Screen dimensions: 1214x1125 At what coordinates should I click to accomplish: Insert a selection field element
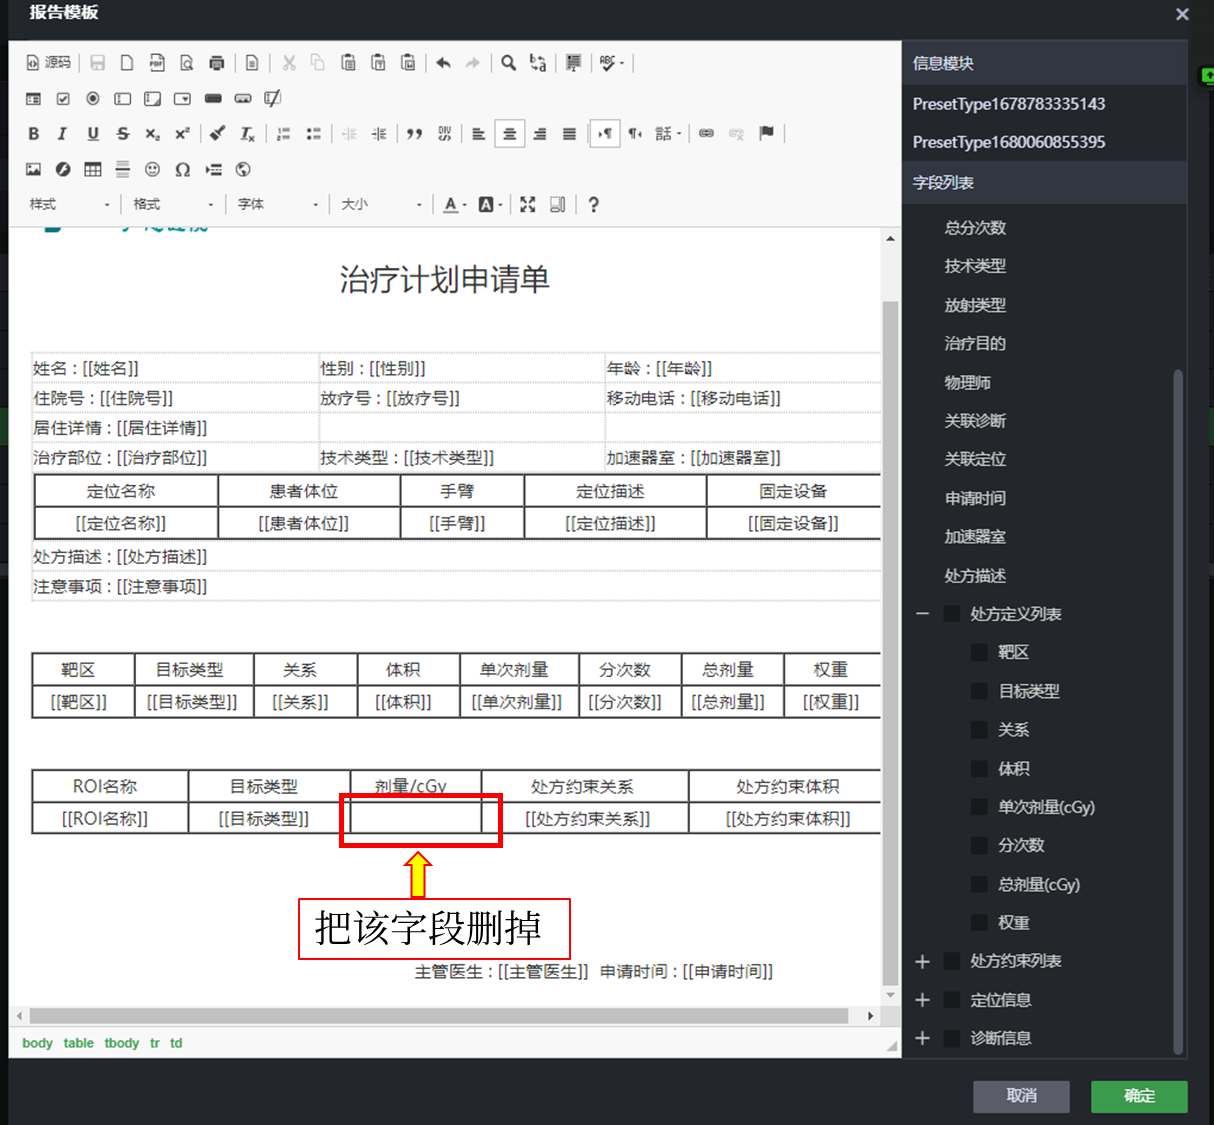[182, 98]
